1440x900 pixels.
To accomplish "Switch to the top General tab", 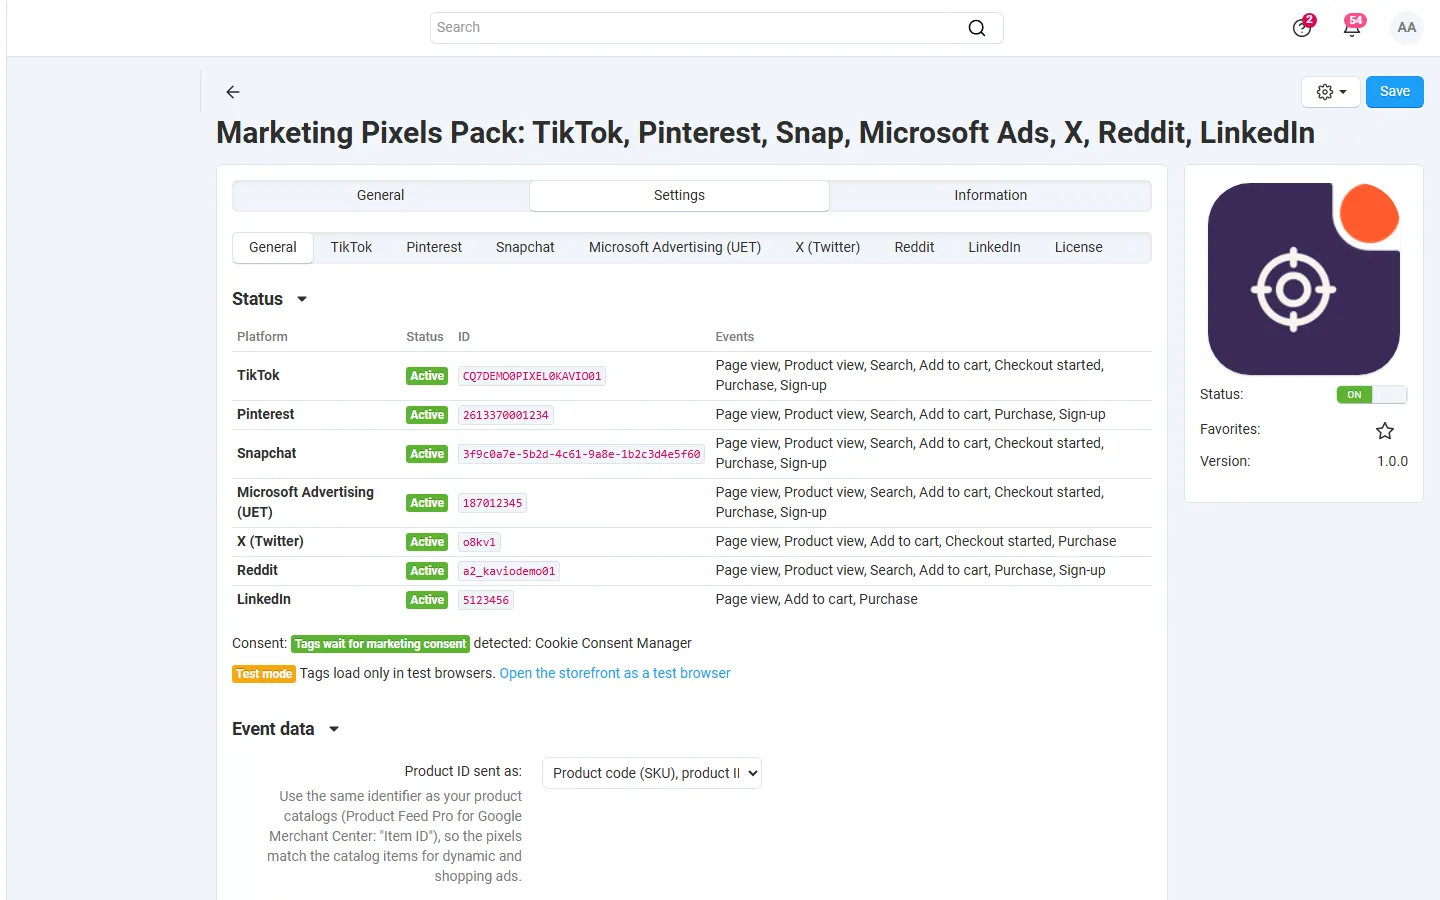I will pyautogui.click(x=381, y=196).
